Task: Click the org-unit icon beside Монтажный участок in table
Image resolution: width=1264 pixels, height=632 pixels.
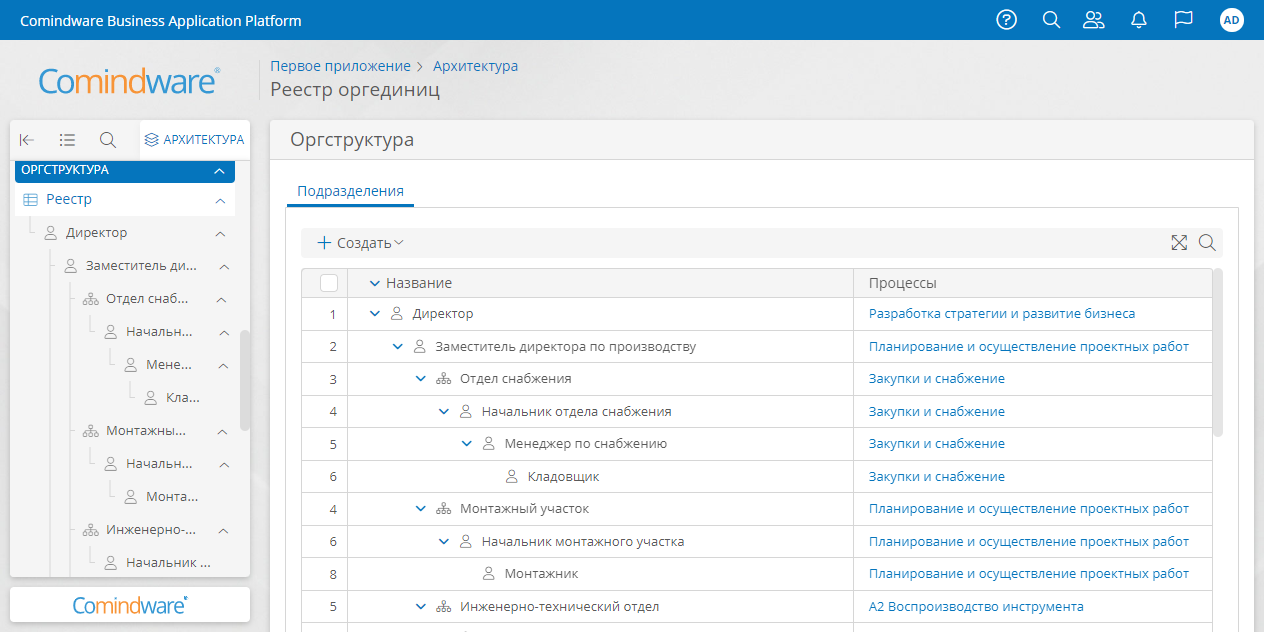Action: 444,509
